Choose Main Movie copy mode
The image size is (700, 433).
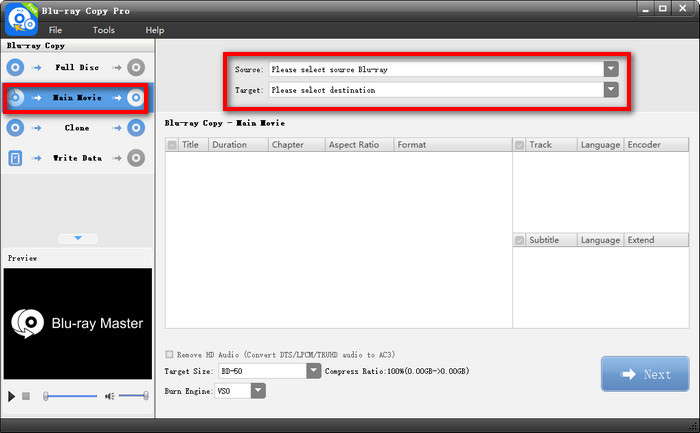[x=77, y=98]
